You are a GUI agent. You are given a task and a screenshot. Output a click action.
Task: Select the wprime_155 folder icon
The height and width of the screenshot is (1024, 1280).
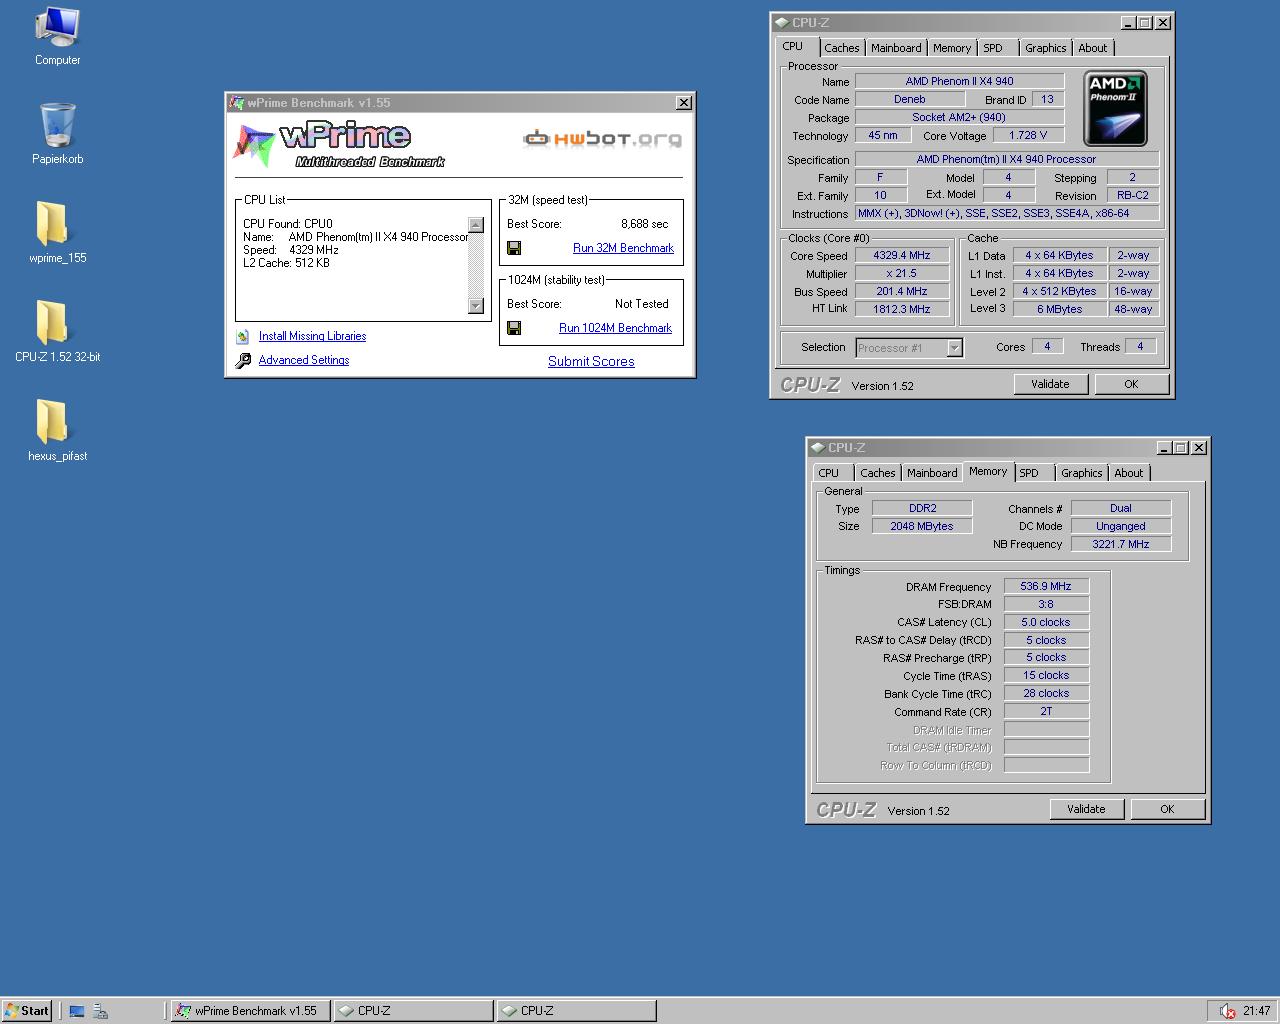pos(52,223)
